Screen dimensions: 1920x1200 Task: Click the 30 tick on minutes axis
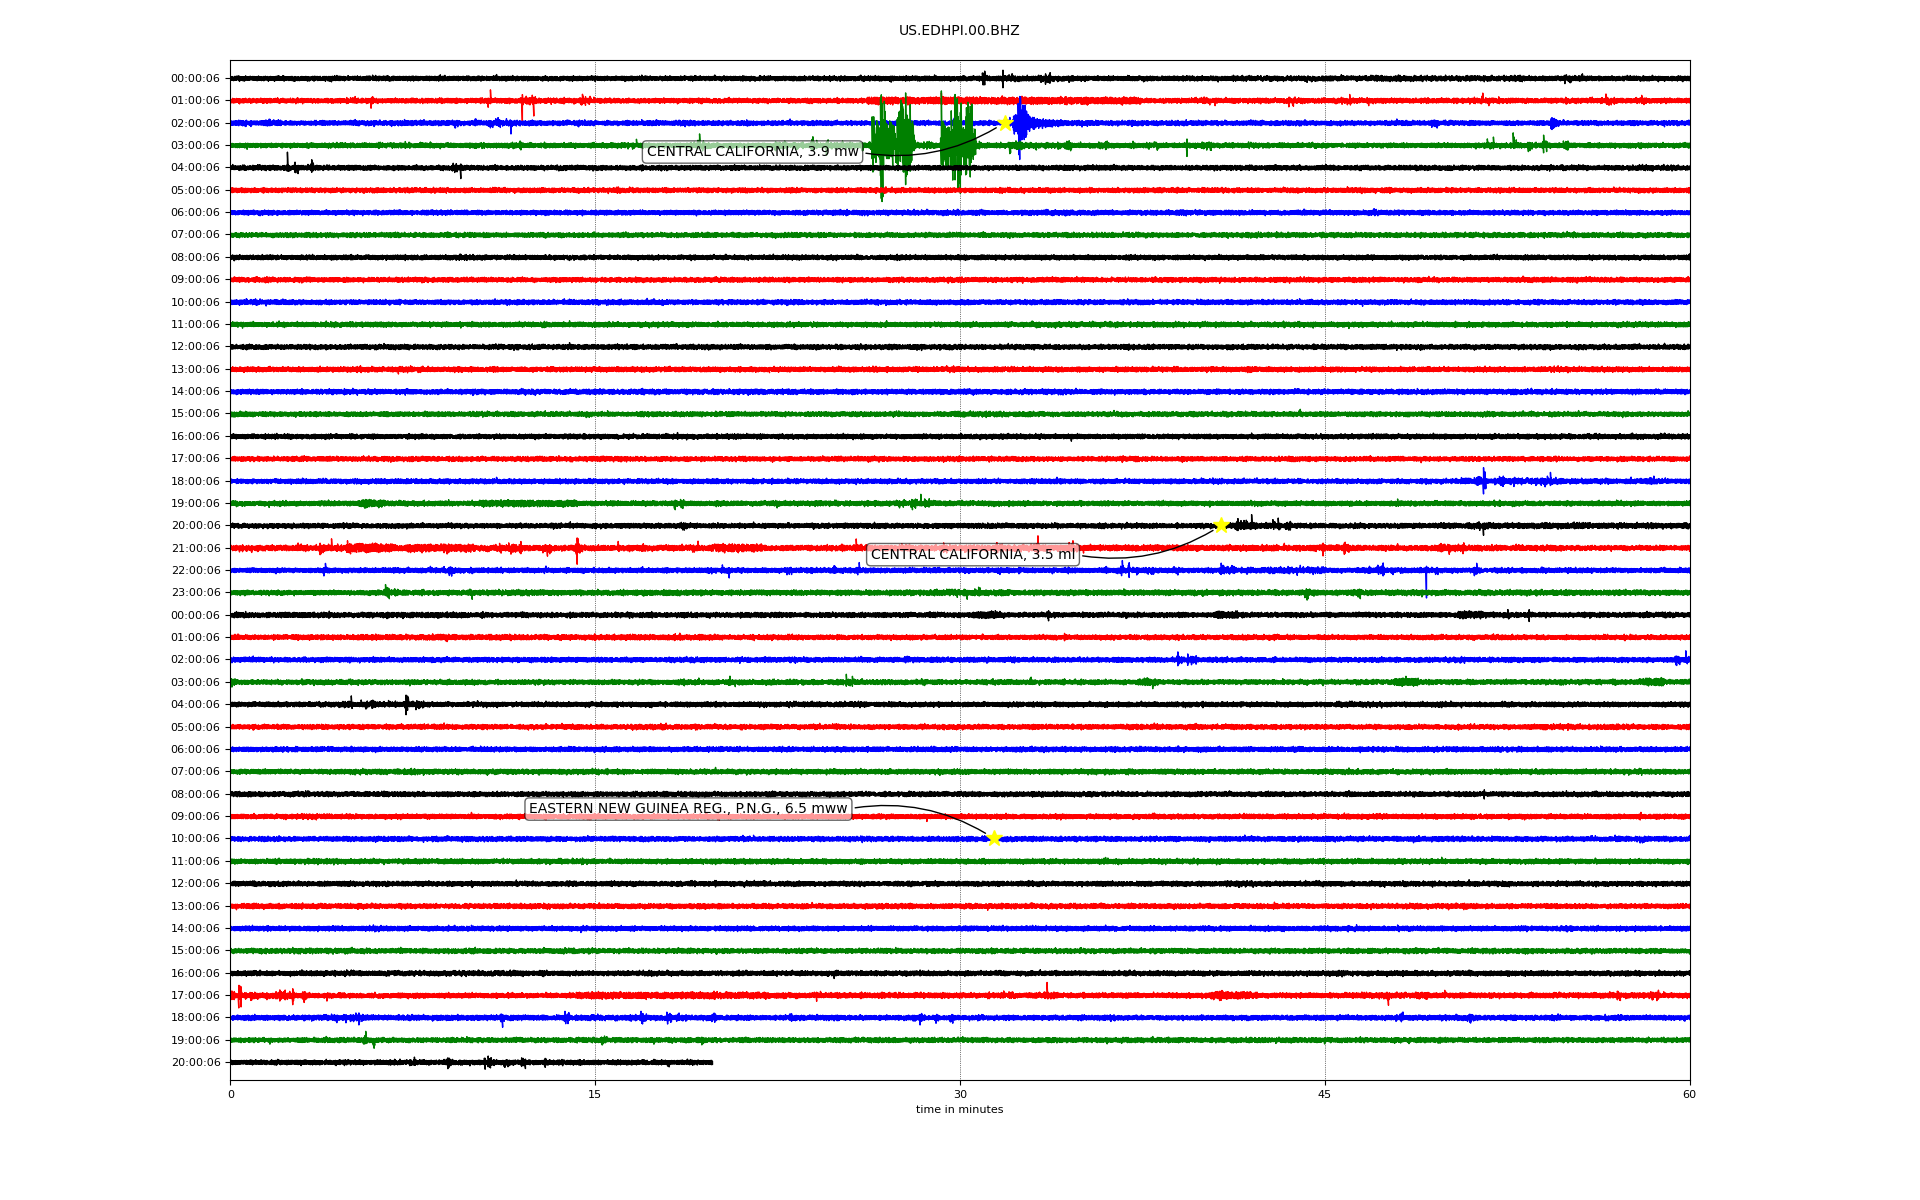960,1094
